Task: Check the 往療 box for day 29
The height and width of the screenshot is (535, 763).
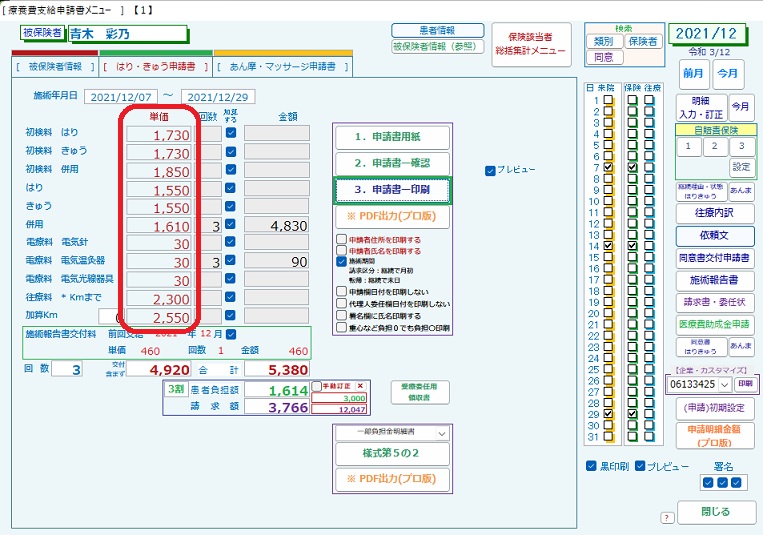Action: [650, 414]
